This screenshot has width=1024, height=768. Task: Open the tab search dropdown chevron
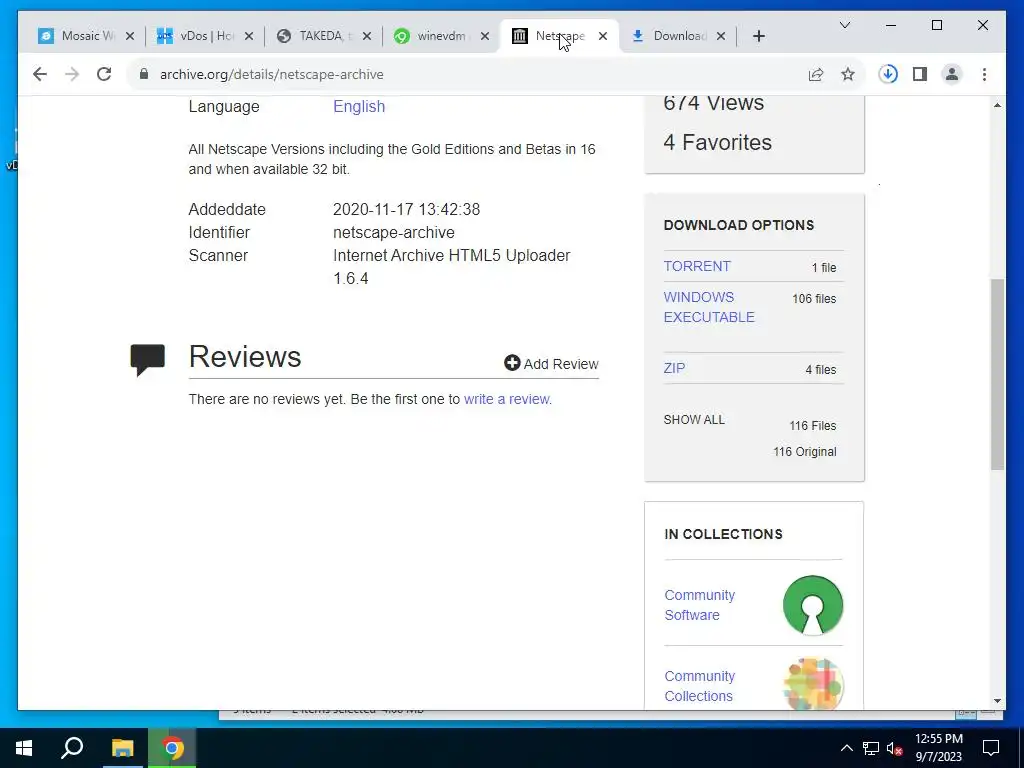click(x=844, y=25)
